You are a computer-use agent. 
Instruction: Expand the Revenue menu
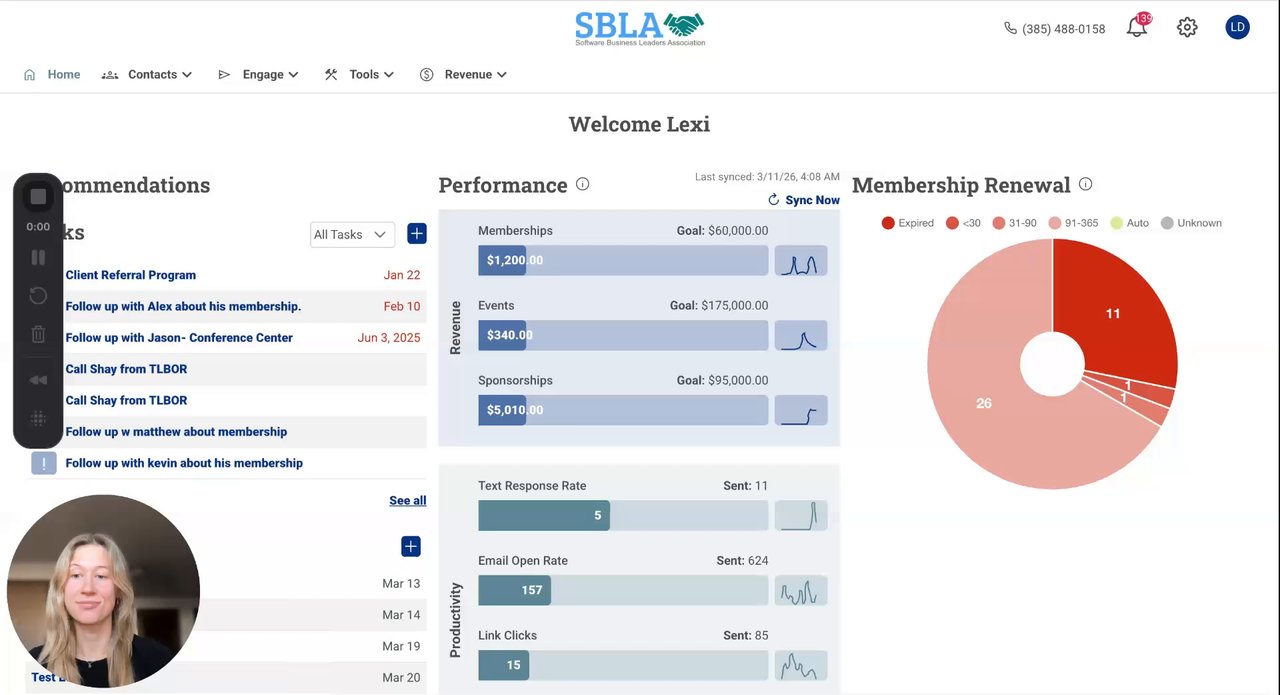pos(463,74)
